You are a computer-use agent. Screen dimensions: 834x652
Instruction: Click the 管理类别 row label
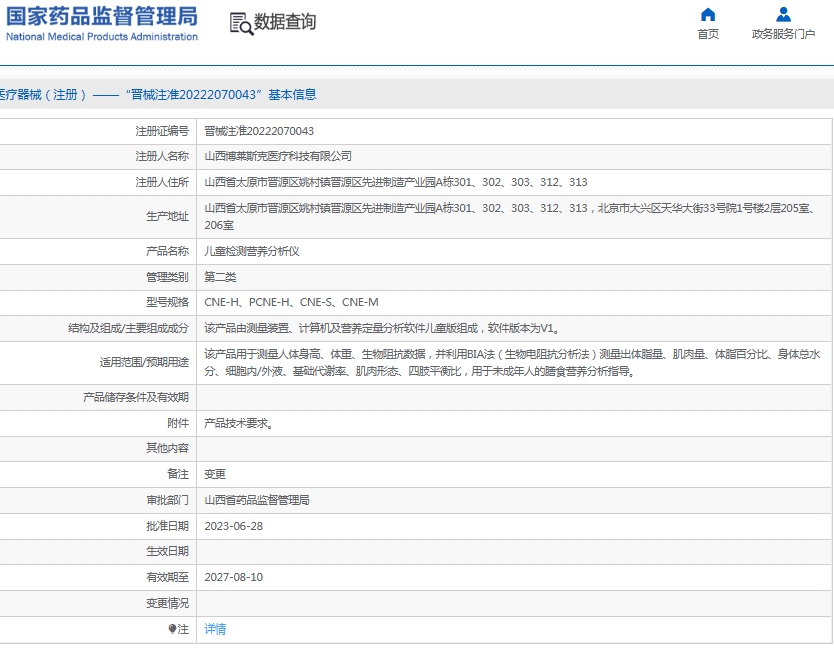tap(168, 277)
